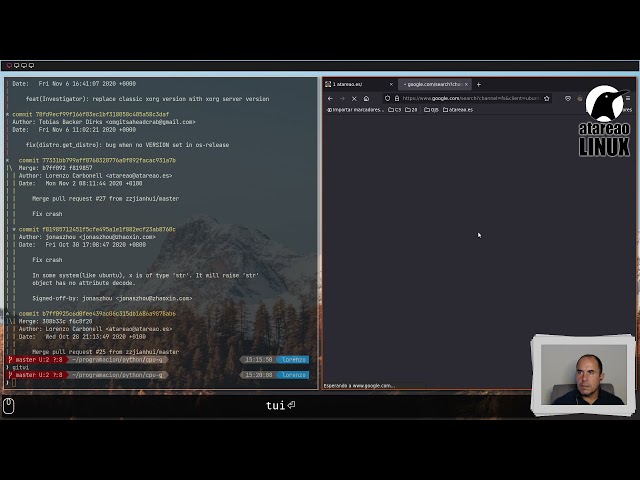640x480 pixels.
Task: Click the commit b7ff0925 hash line
Action: [x=97, y=313]
